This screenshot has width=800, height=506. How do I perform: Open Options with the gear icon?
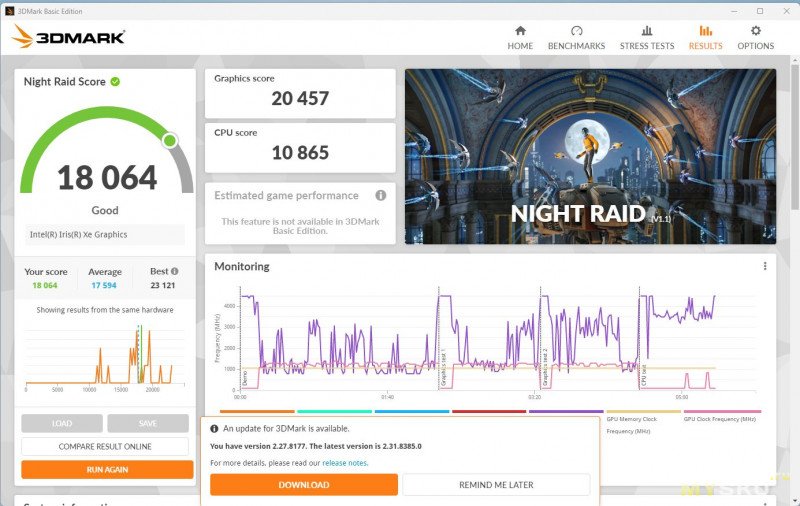tap(756, 31)
